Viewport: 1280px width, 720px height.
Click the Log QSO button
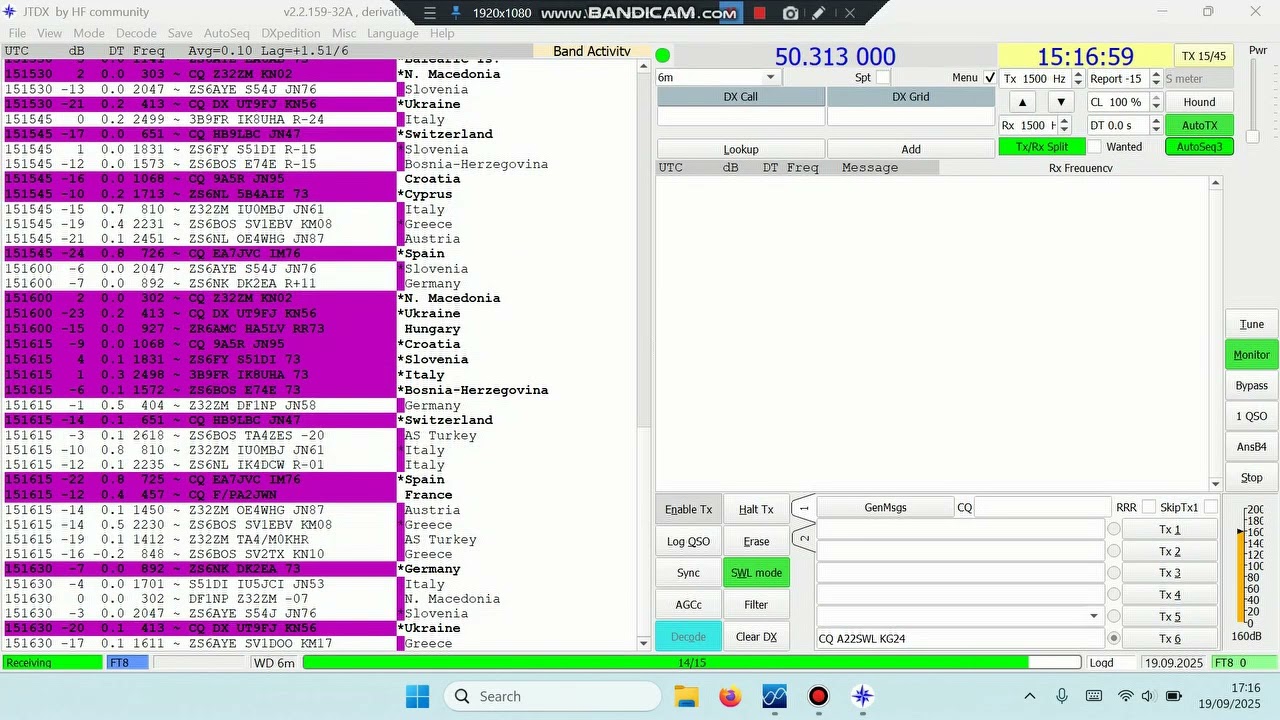tap(688, 541)
